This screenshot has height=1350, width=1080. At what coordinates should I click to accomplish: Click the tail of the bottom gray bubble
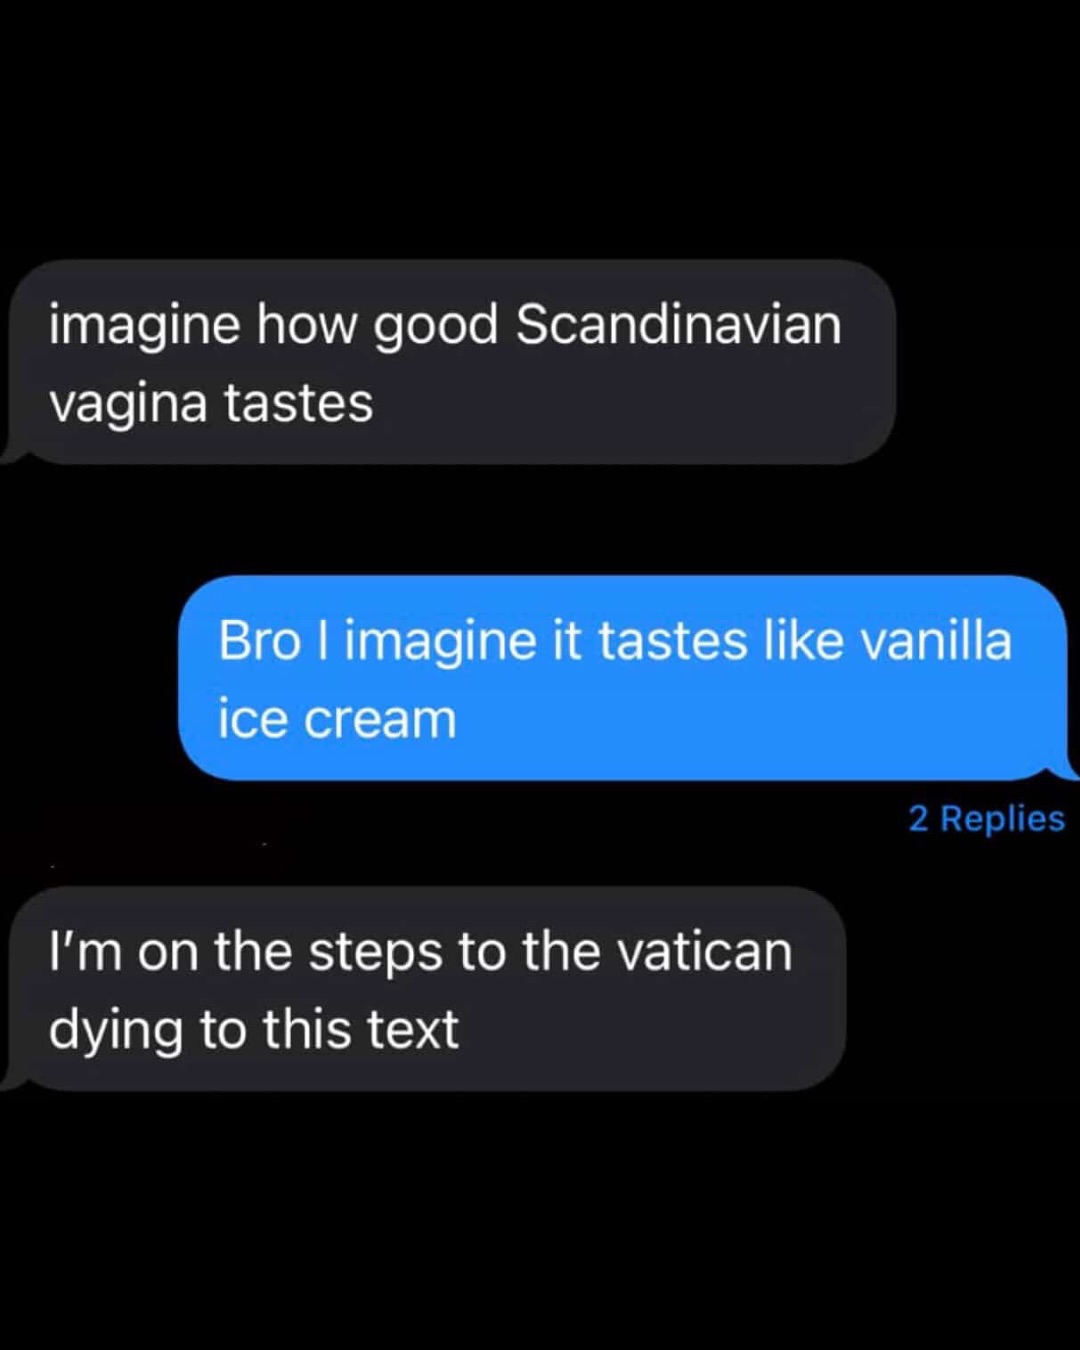click(x=13, y=1080)
